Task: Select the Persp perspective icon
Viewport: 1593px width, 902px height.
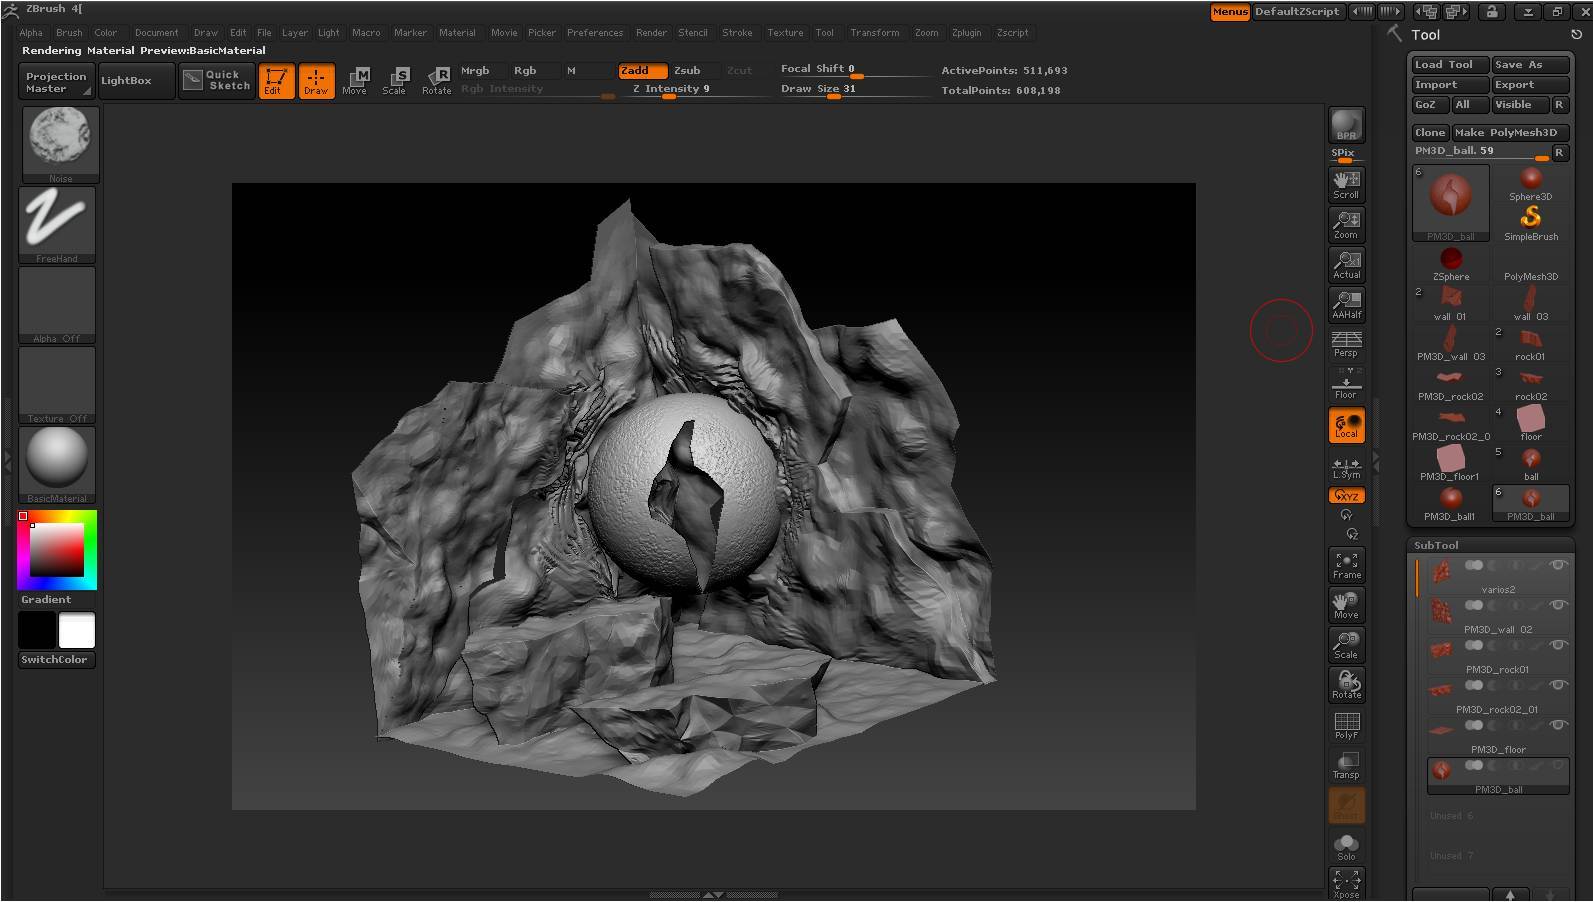Action: pos(1346,344)
